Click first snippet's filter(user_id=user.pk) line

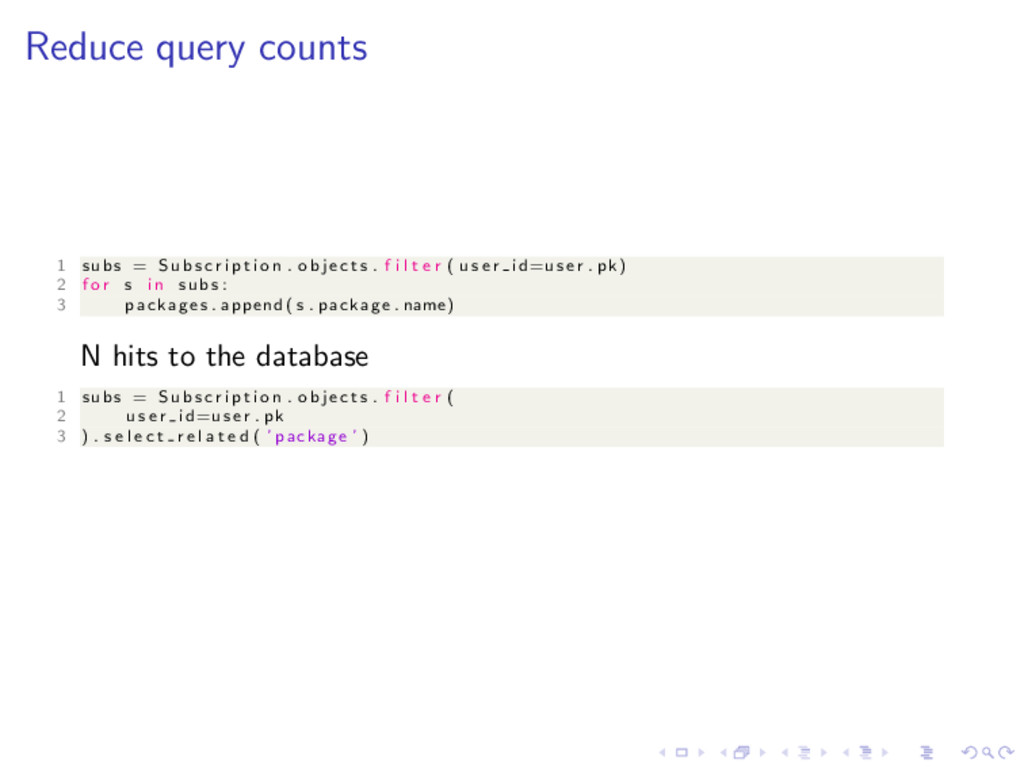[x=354, y=266]
